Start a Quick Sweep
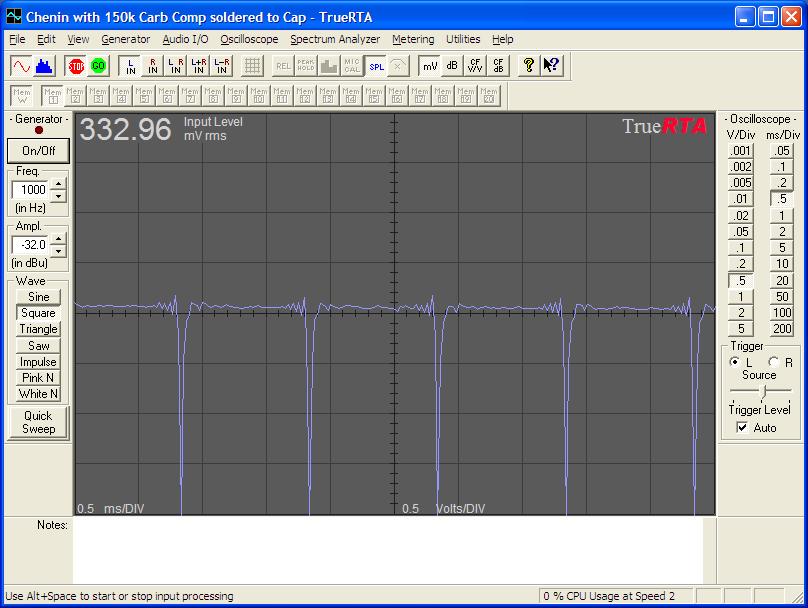This screenshot has height=608, width=808. click(38, 423)
